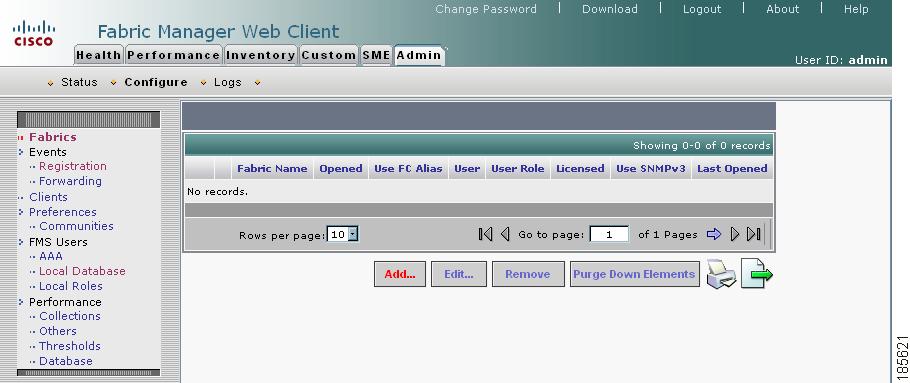This screenshot has width=910, height=383.
Task: Open Local Database under FMS Users
Action: point(82,271)
